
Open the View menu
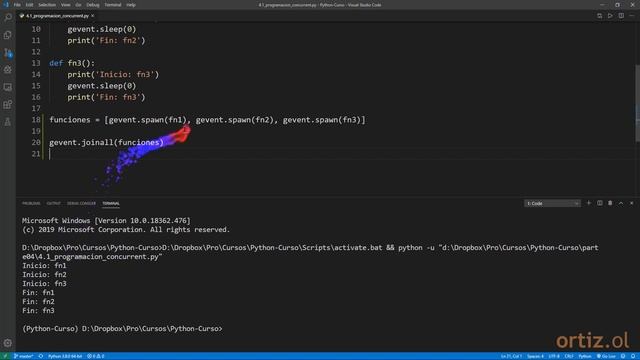point(65,5)
